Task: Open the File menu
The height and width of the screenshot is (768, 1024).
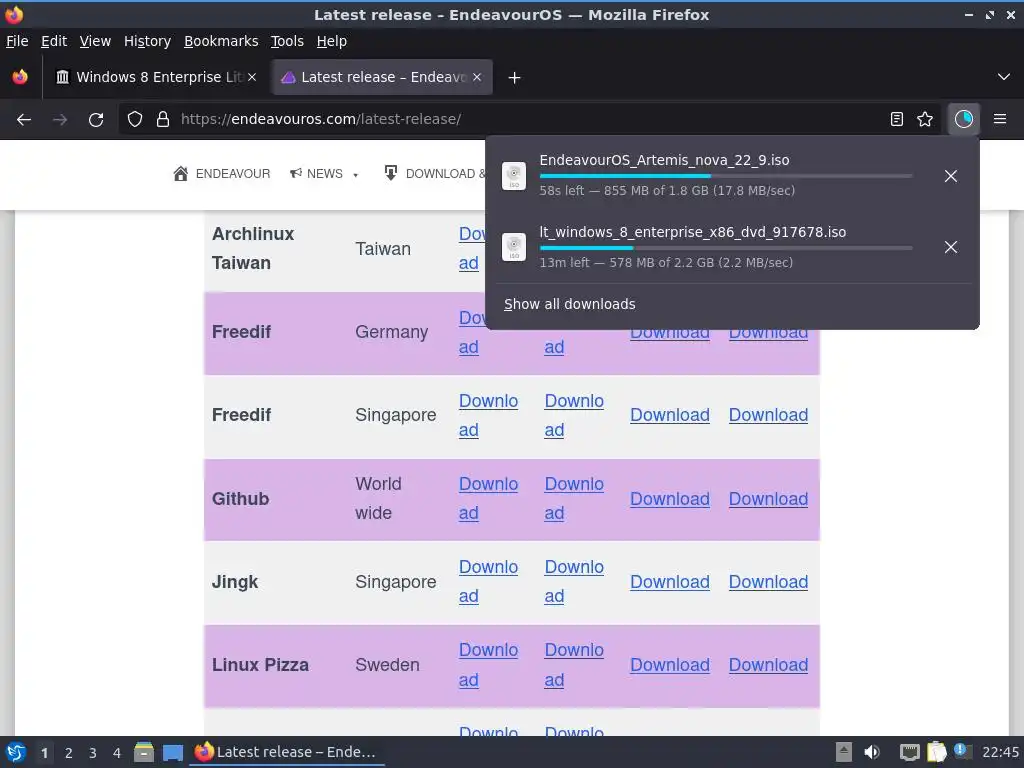Action: tap(17, 41)
